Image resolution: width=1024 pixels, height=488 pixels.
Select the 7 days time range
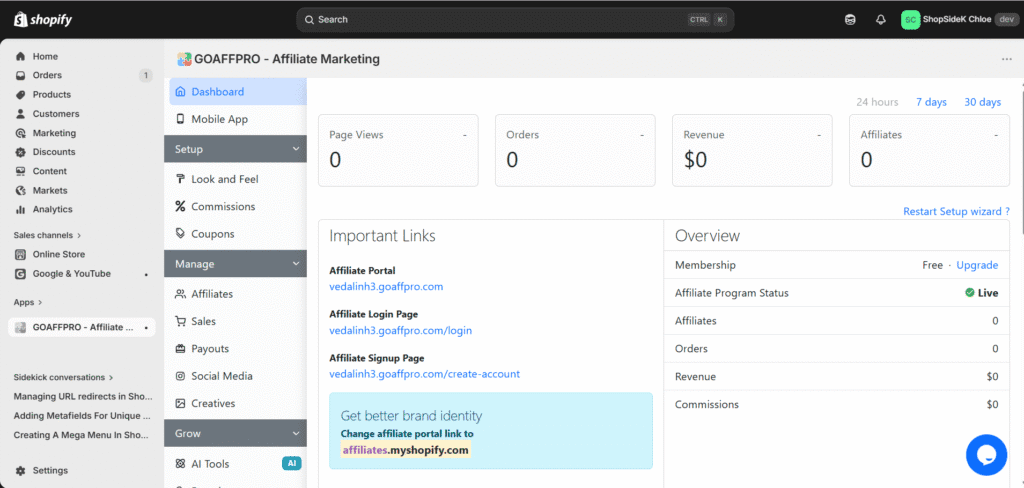pos(931,102)
